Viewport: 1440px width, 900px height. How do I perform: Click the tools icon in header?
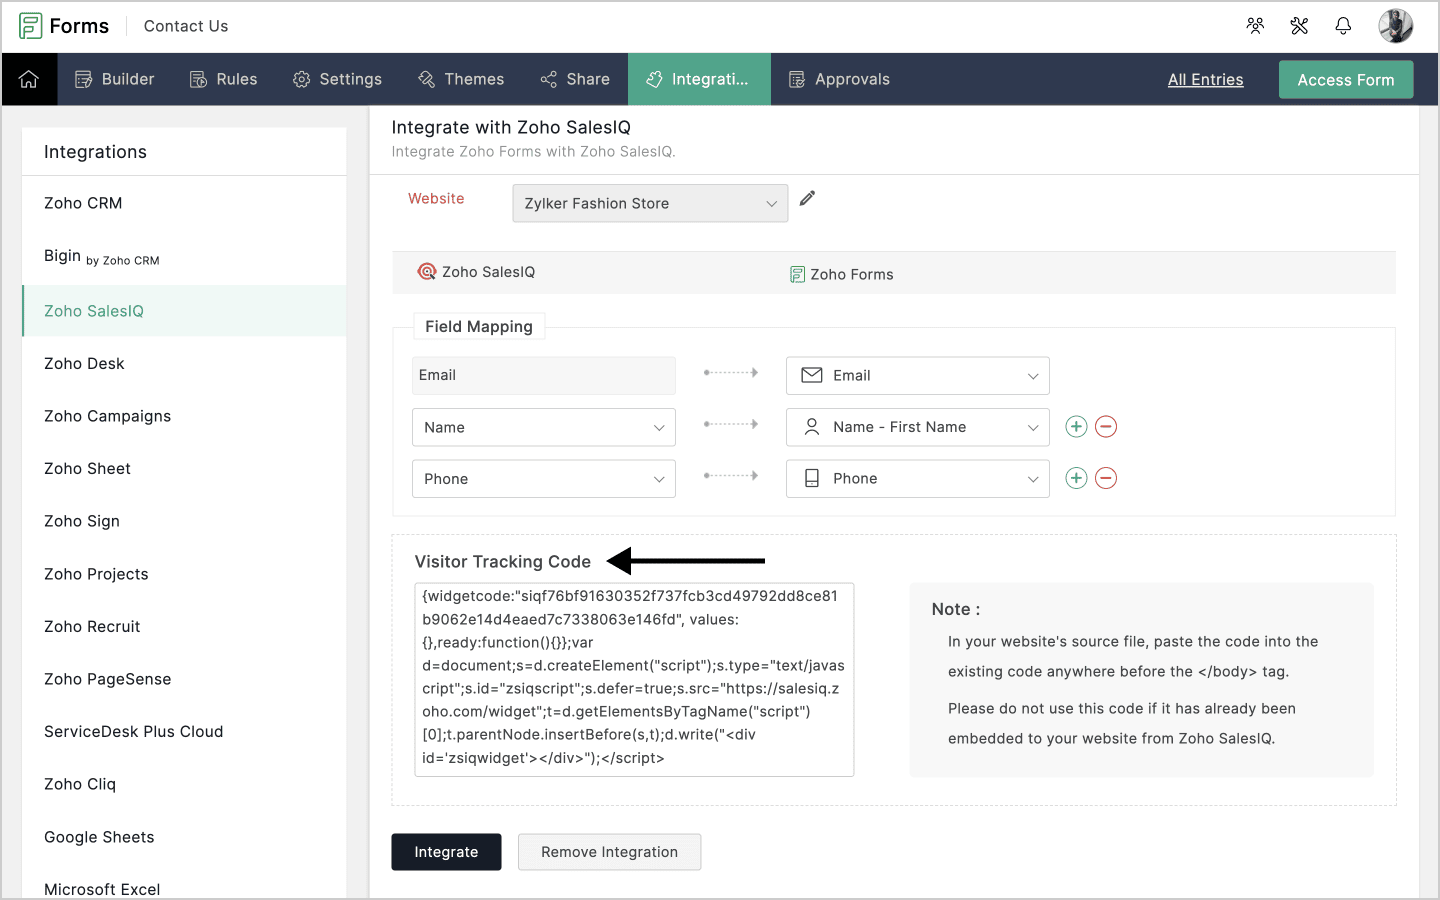(1300, 26)
